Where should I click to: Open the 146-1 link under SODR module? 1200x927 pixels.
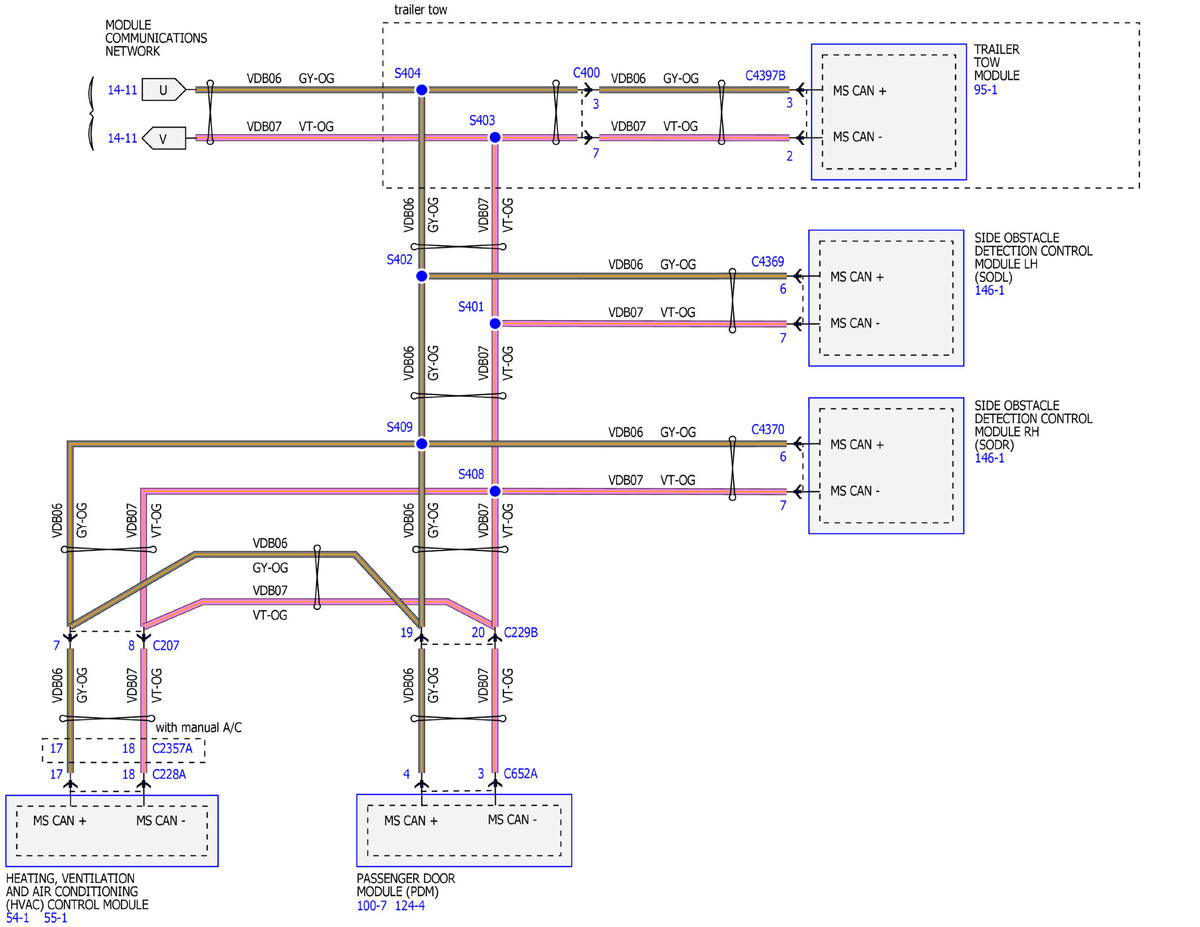(x=989, y=458)
